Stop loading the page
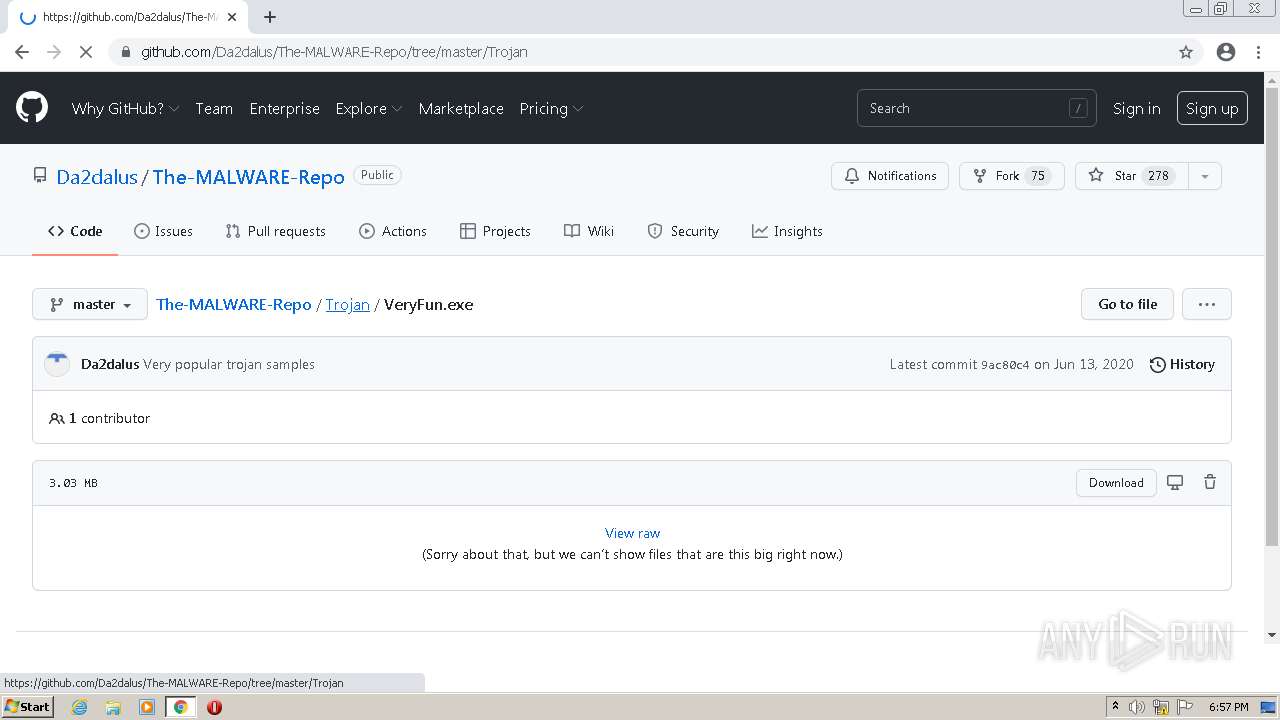 click(x=86, y=52)
